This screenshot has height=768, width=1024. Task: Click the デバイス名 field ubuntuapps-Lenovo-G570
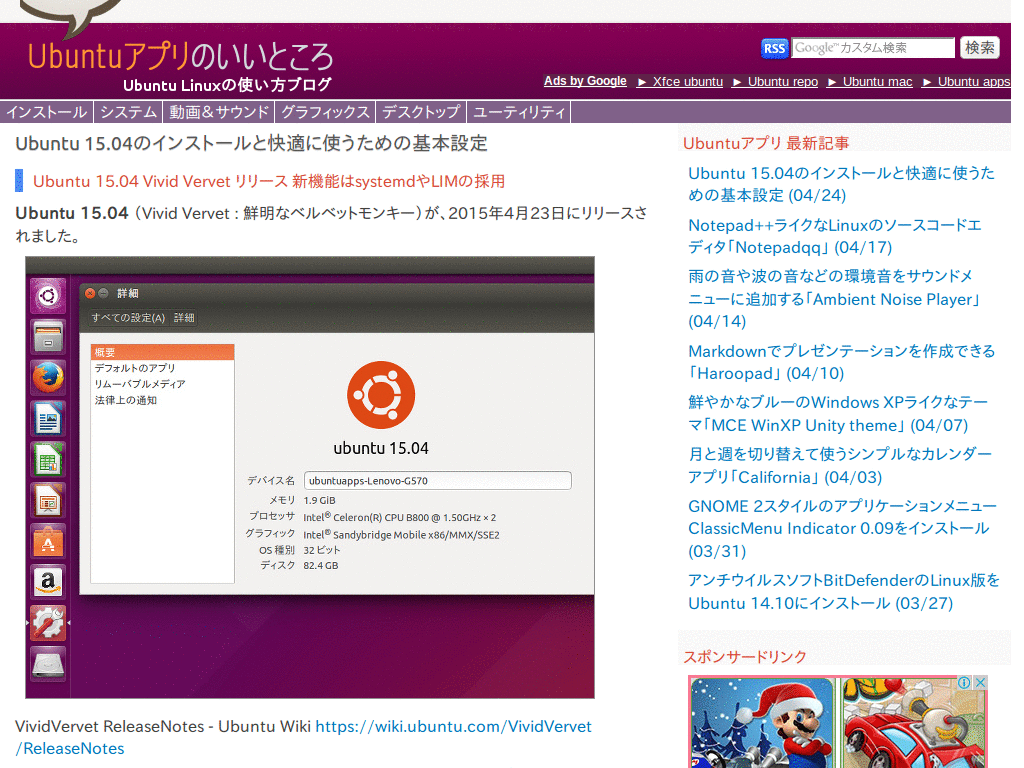pyautogui.click(x=438, y=481)
